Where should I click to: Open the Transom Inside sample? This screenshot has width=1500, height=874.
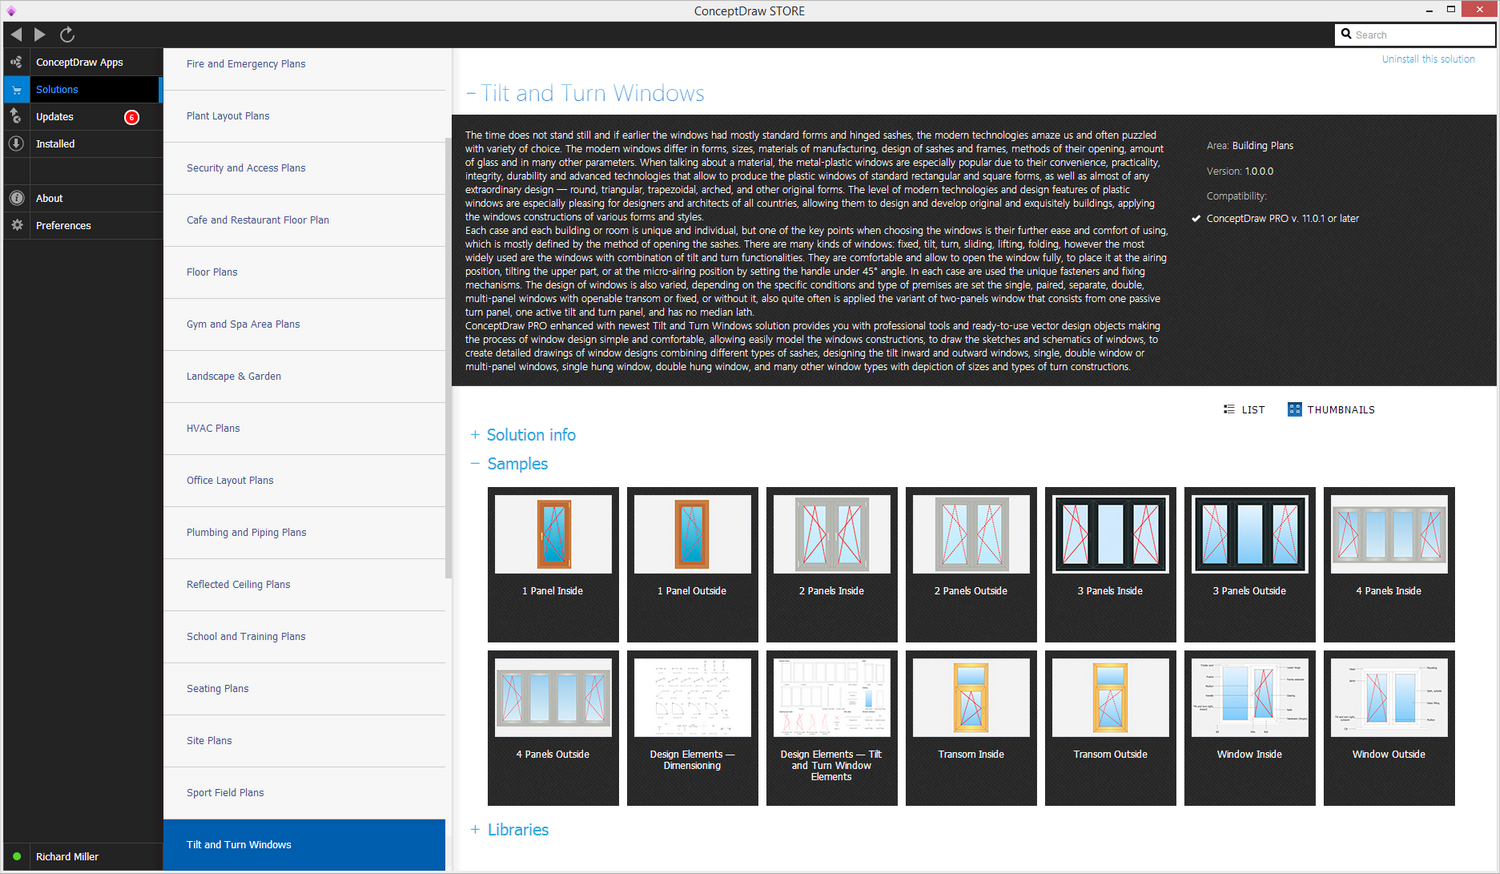tap(971, 728)
